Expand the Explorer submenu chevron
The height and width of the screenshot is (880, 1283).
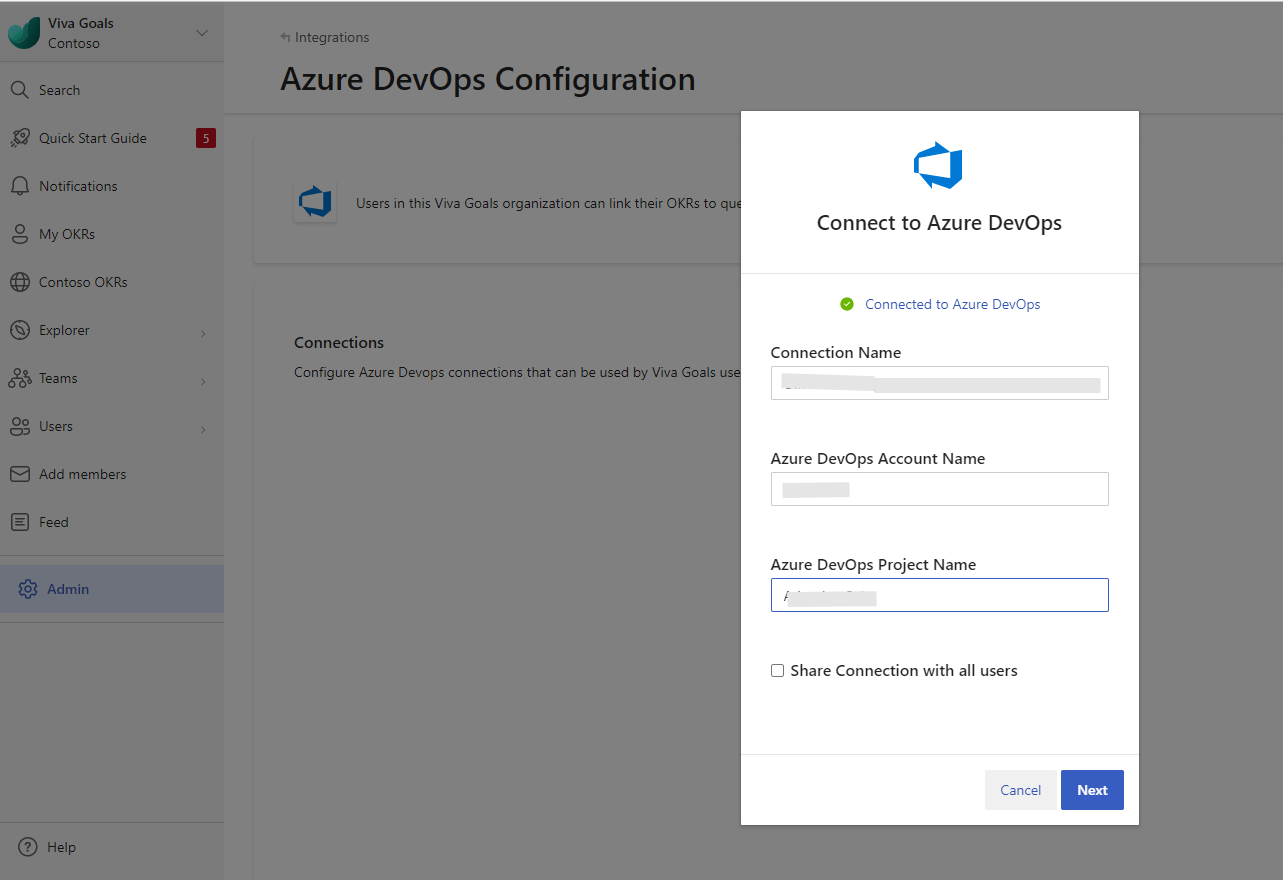[203, 333]
